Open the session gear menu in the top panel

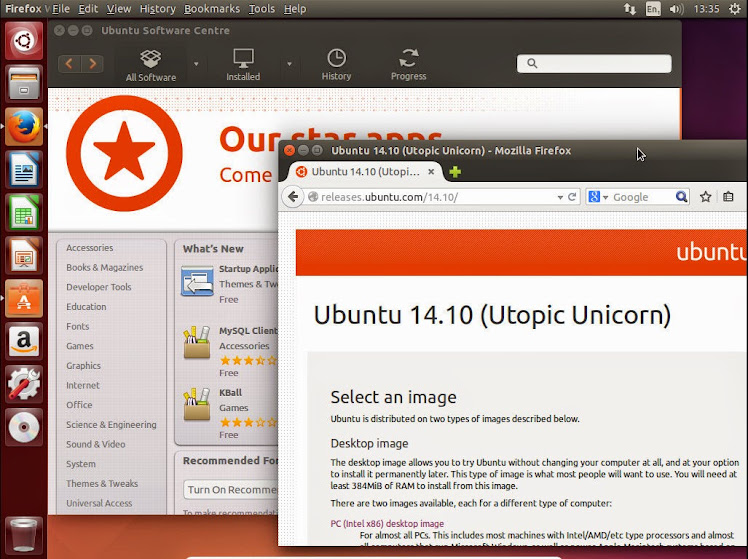click(735, 9)
